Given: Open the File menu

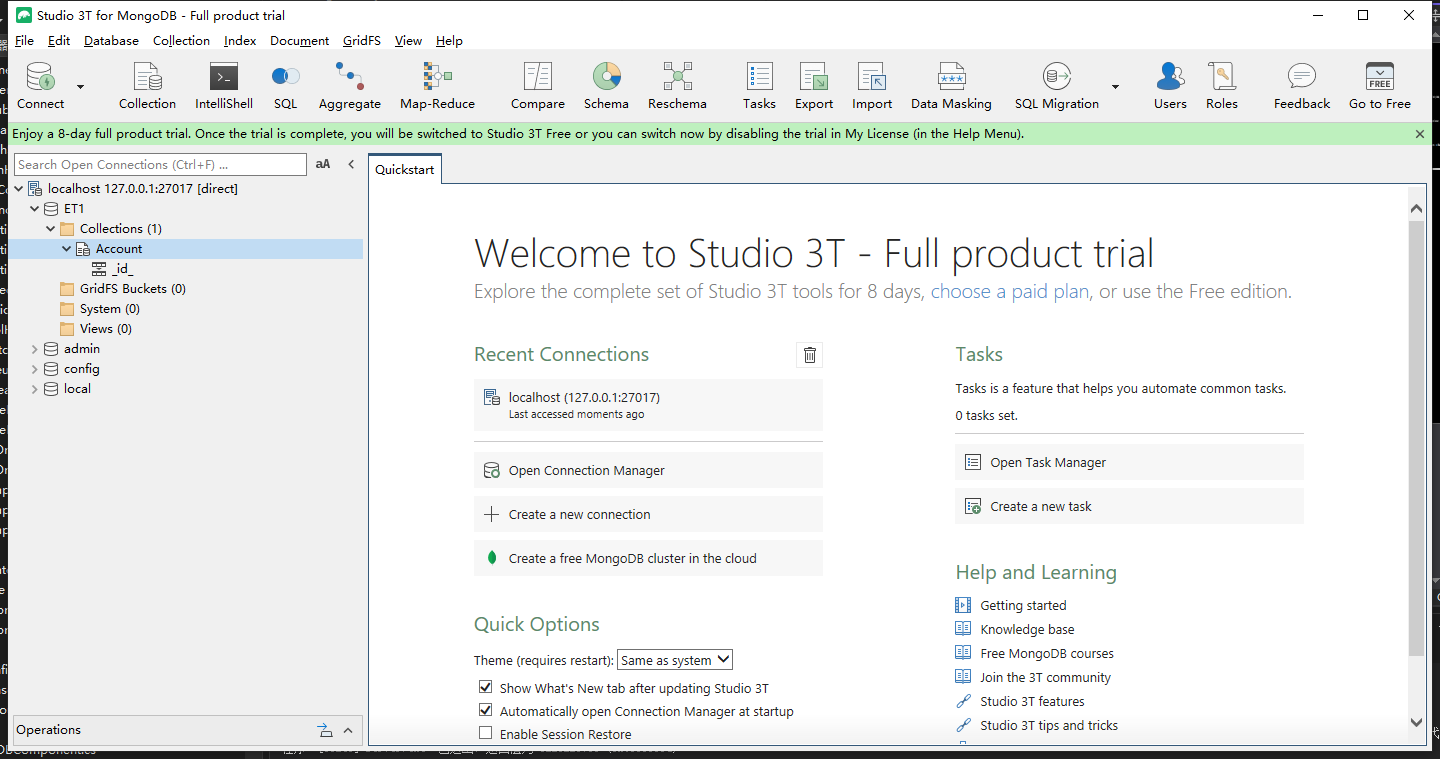Looking at the screenshot, I should (25, 41).
